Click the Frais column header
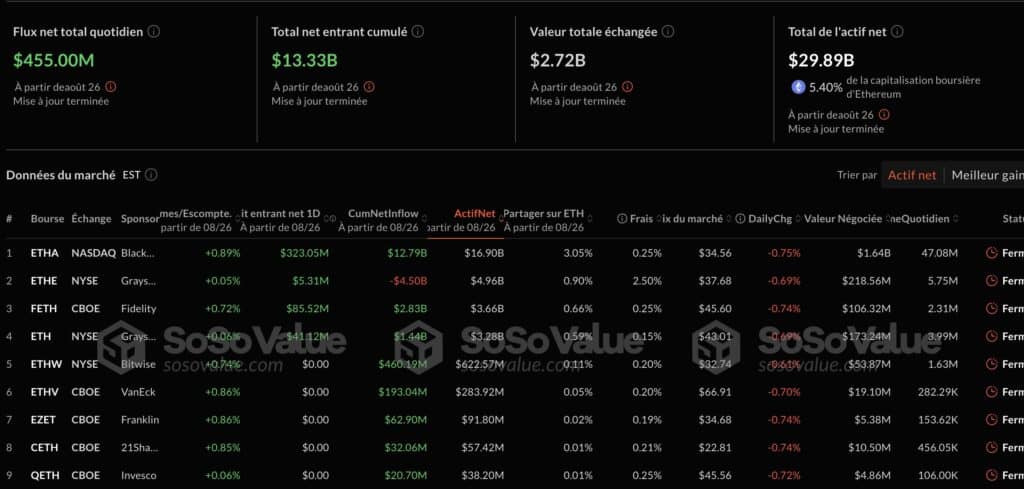 tap(642, 219)
